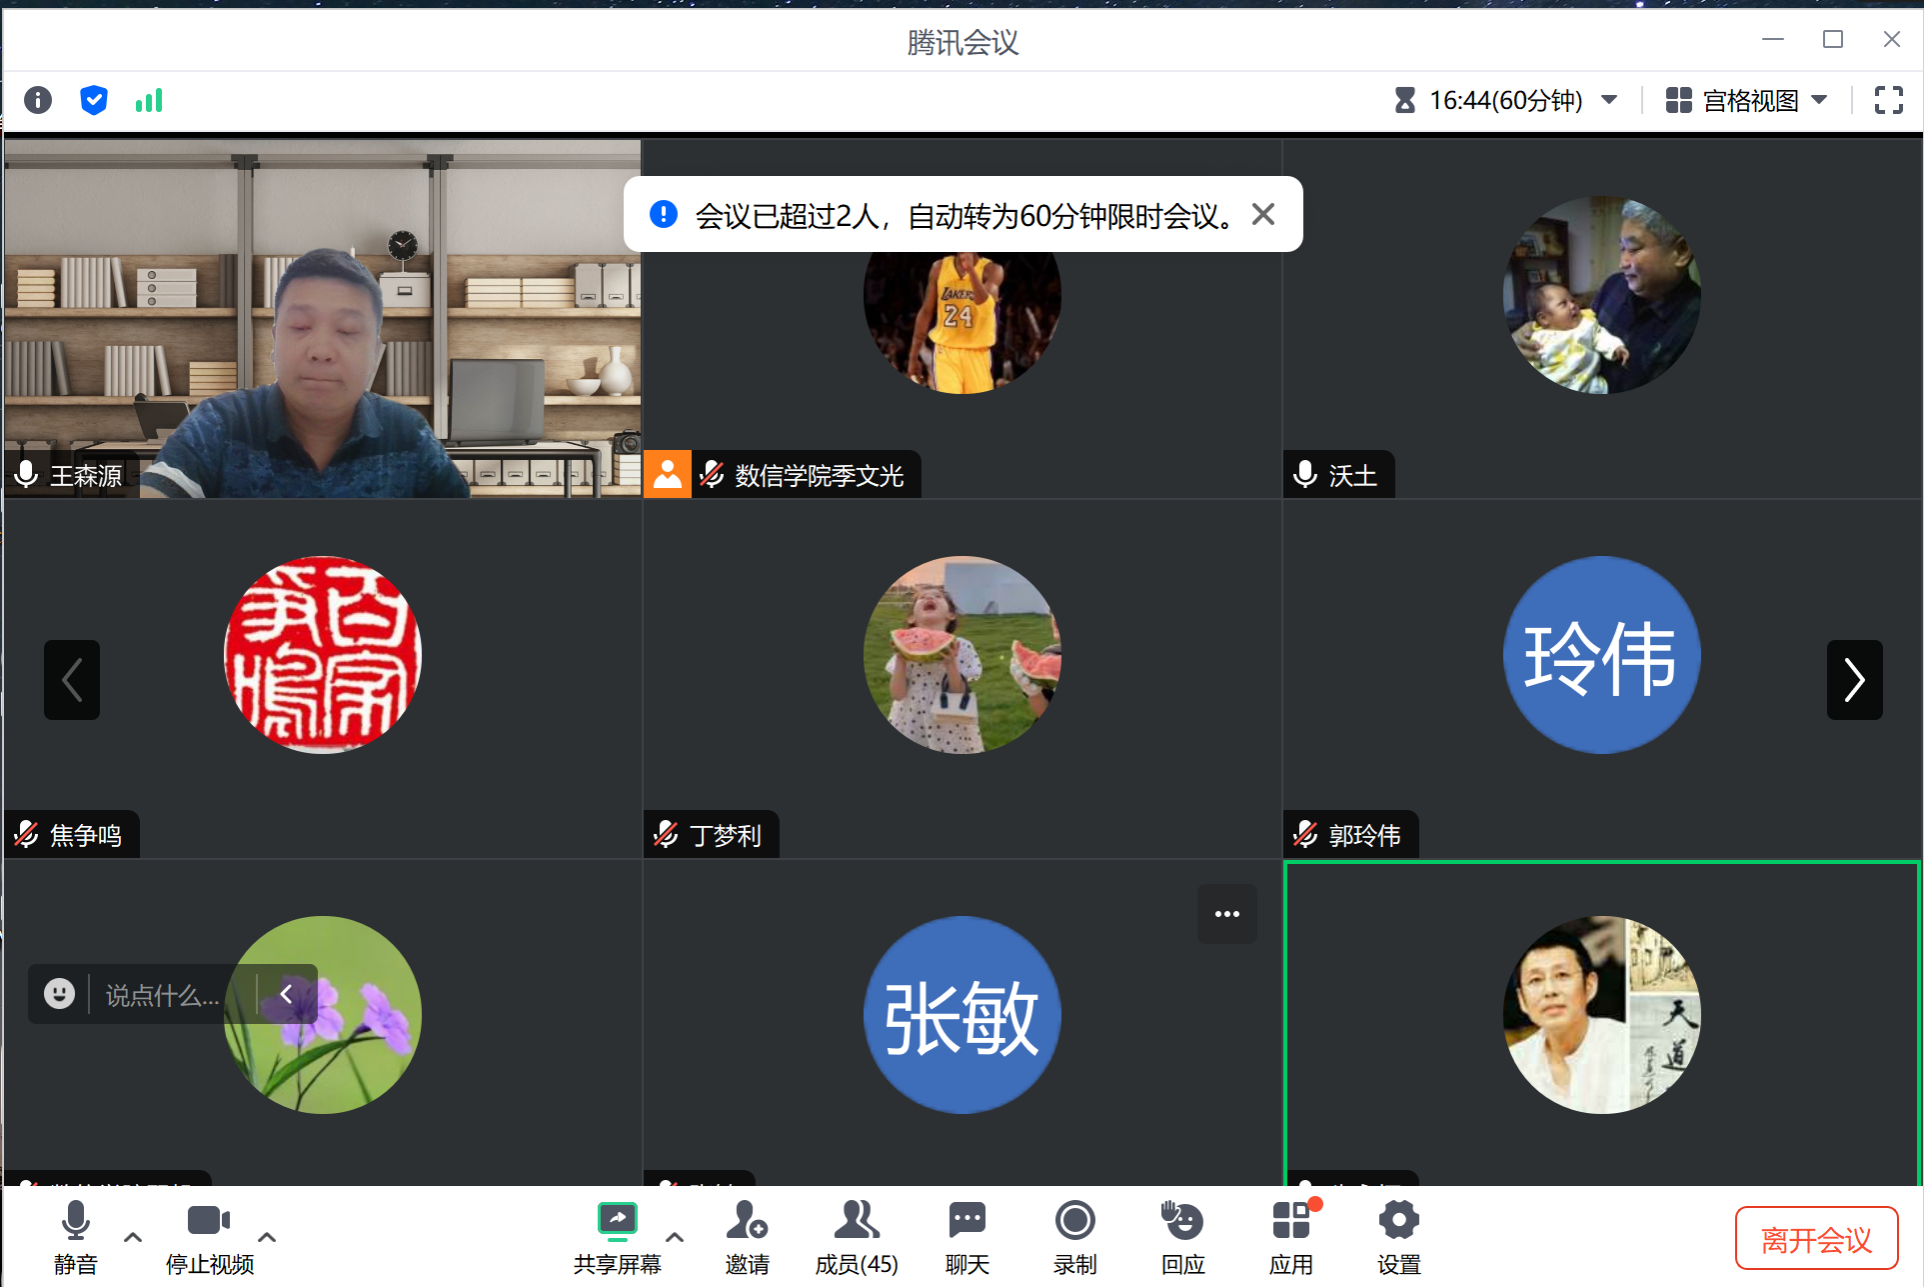Expand audio options next to the 静音 button
Viewport: 1924px width, 1287px height.
pyautogui.click(x=132, y=1237)
